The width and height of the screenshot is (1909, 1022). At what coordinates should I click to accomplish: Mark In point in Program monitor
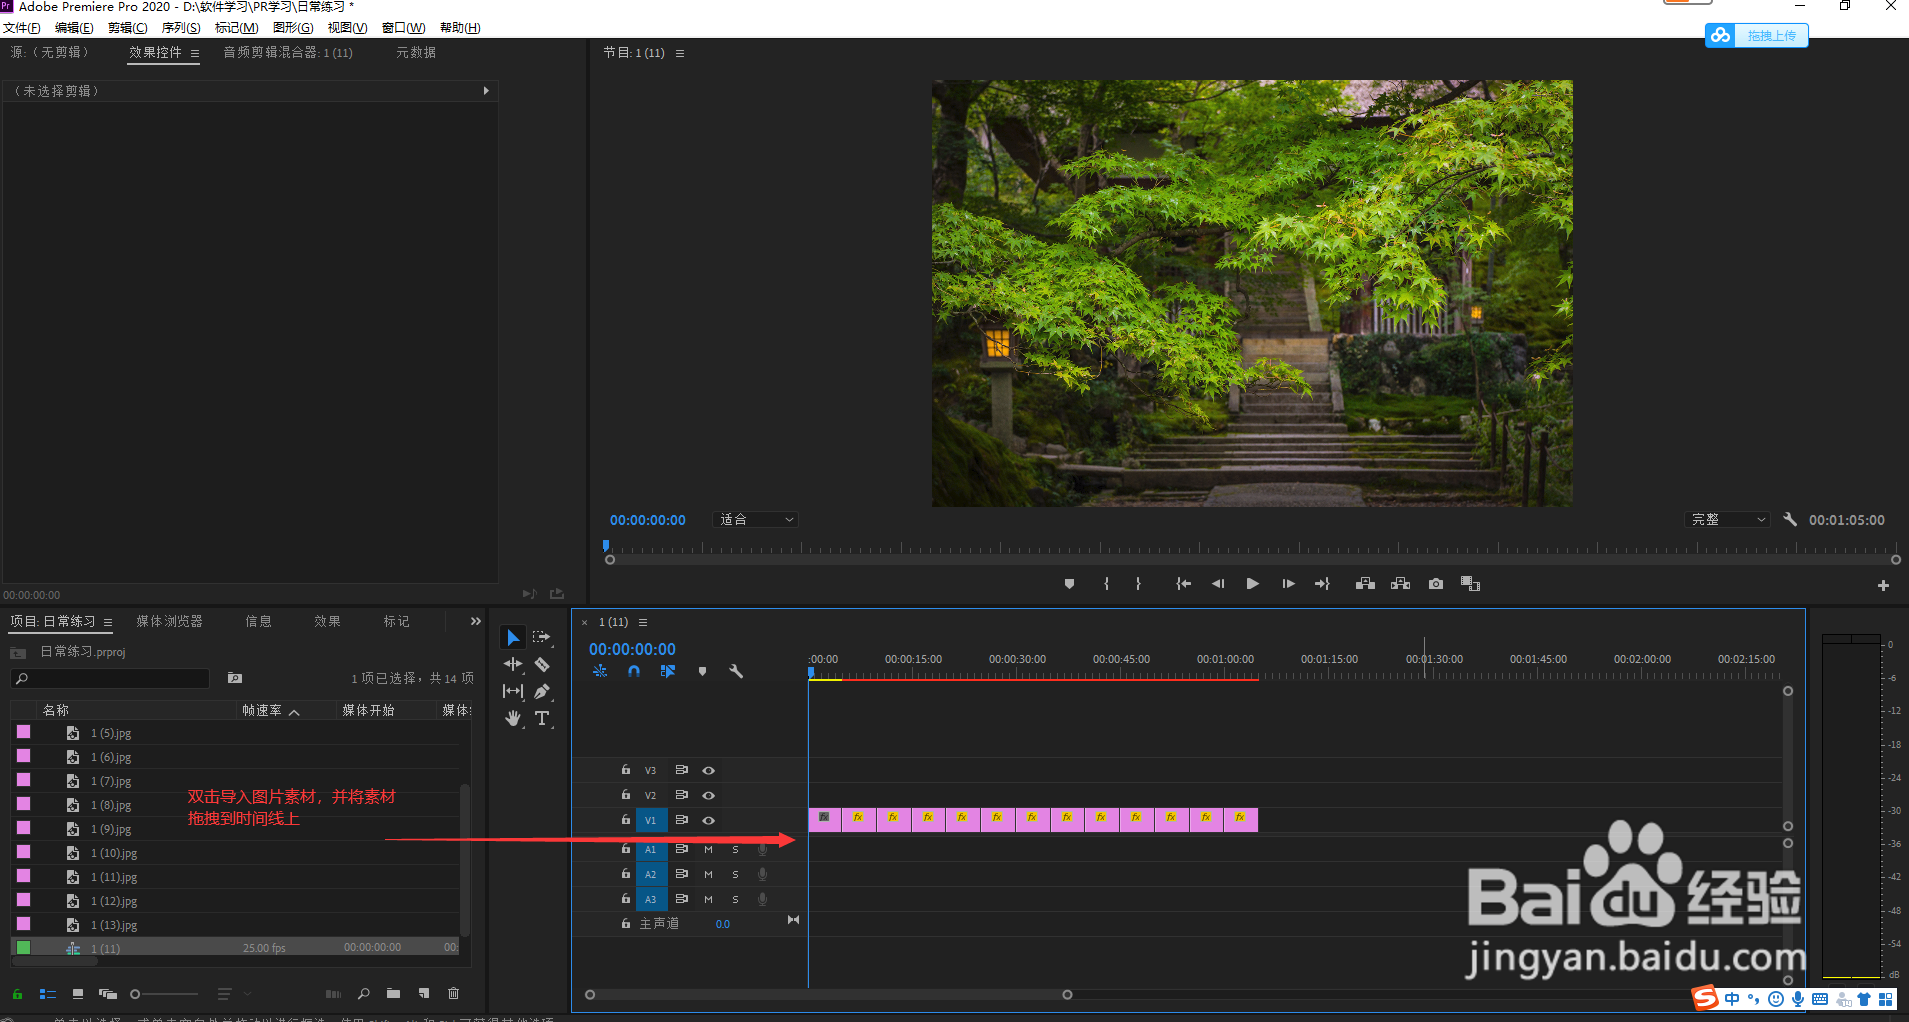click(1106, 584)
